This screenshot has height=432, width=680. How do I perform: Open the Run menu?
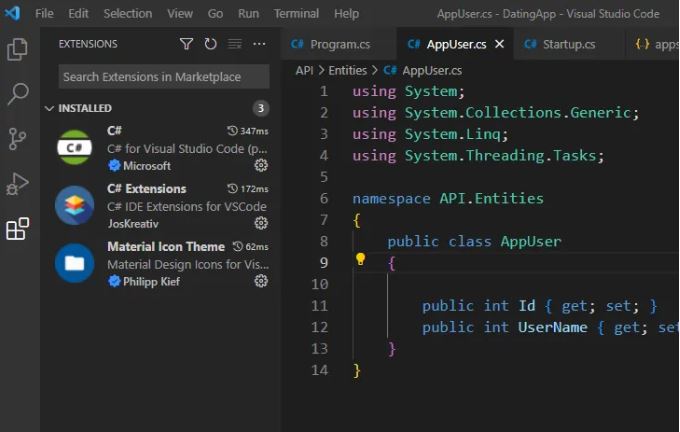(x=248, y=13)
